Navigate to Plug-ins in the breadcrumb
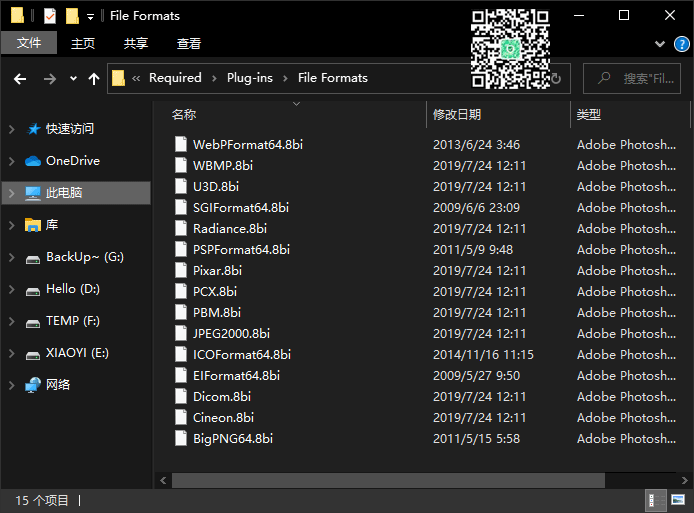Image resolution: width=694 pixels, height=513 pixels. point(250,78)
